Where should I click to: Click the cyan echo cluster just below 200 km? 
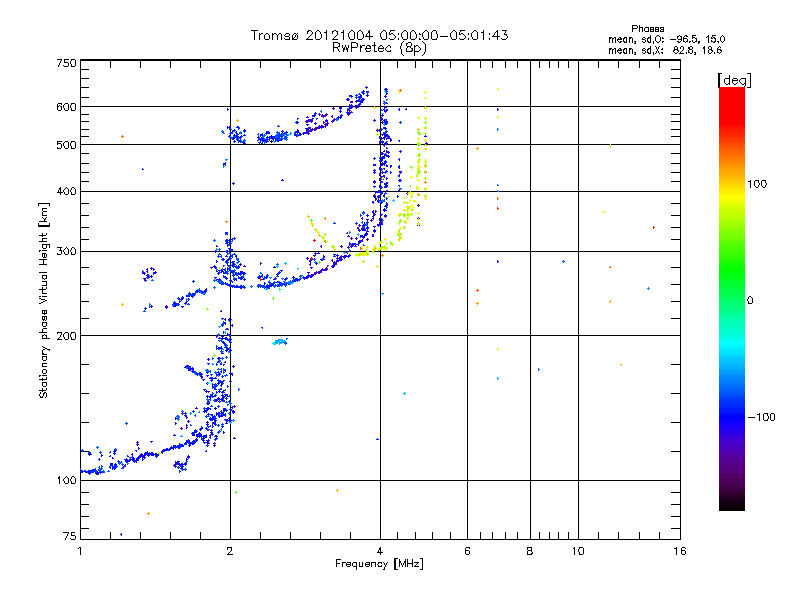280,342
